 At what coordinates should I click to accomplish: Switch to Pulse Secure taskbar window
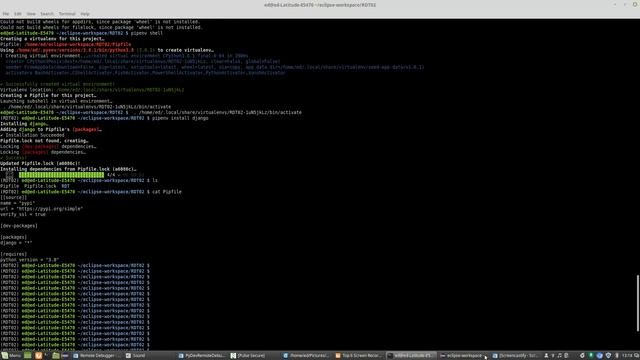[x=249, y=356]
